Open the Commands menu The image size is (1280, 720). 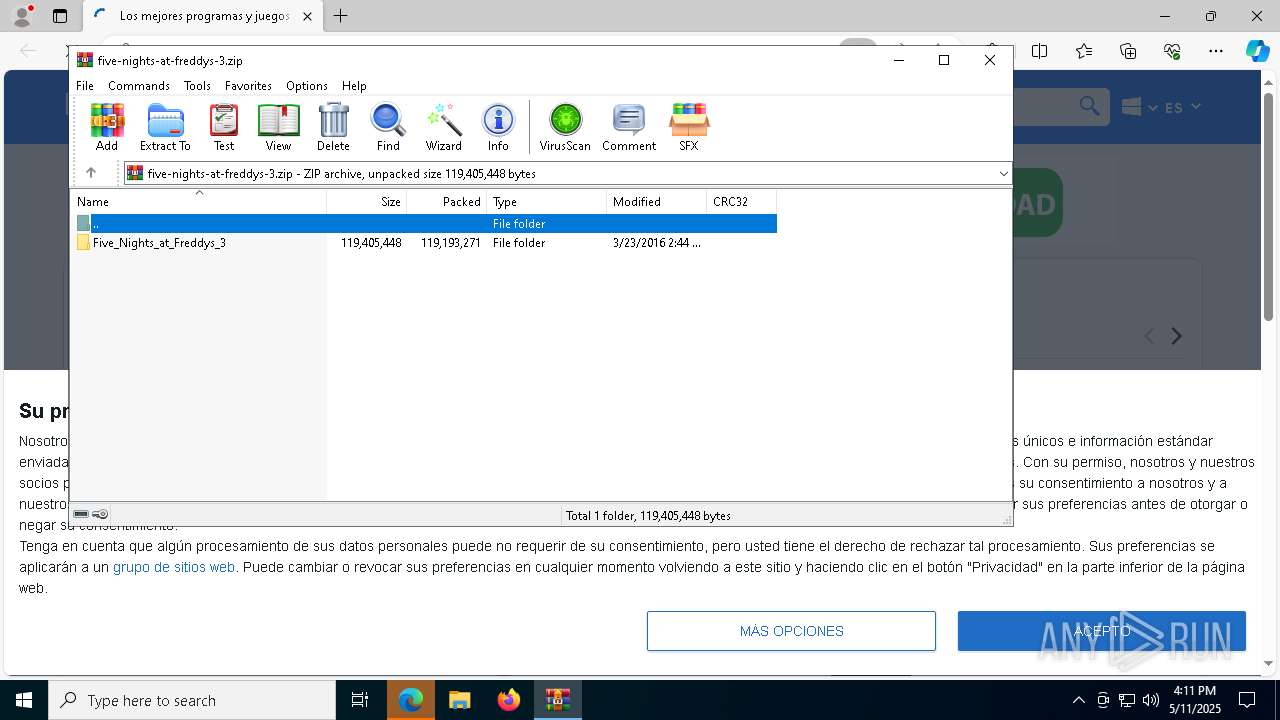pyautogui.click(x=139, y=86)
